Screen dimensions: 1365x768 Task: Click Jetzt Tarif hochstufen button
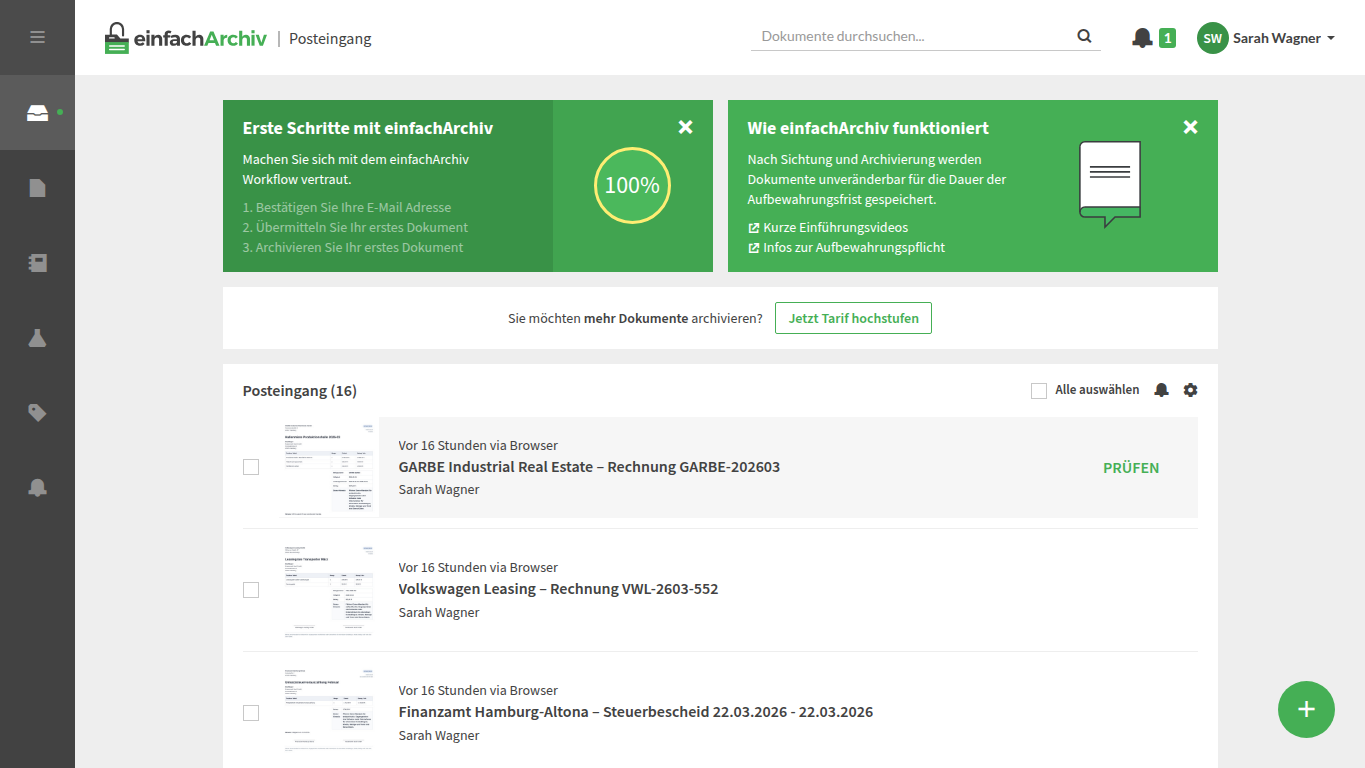tap(853, 318)
